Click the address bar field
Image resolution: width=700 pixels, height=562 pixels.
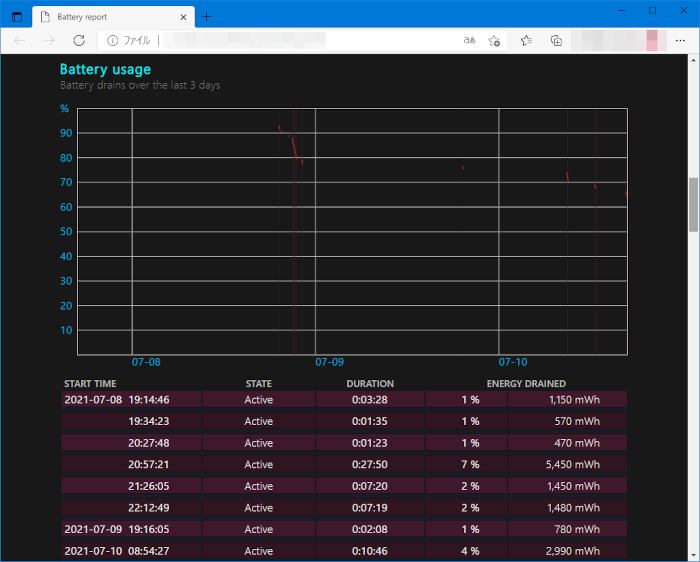pos(300,40)
